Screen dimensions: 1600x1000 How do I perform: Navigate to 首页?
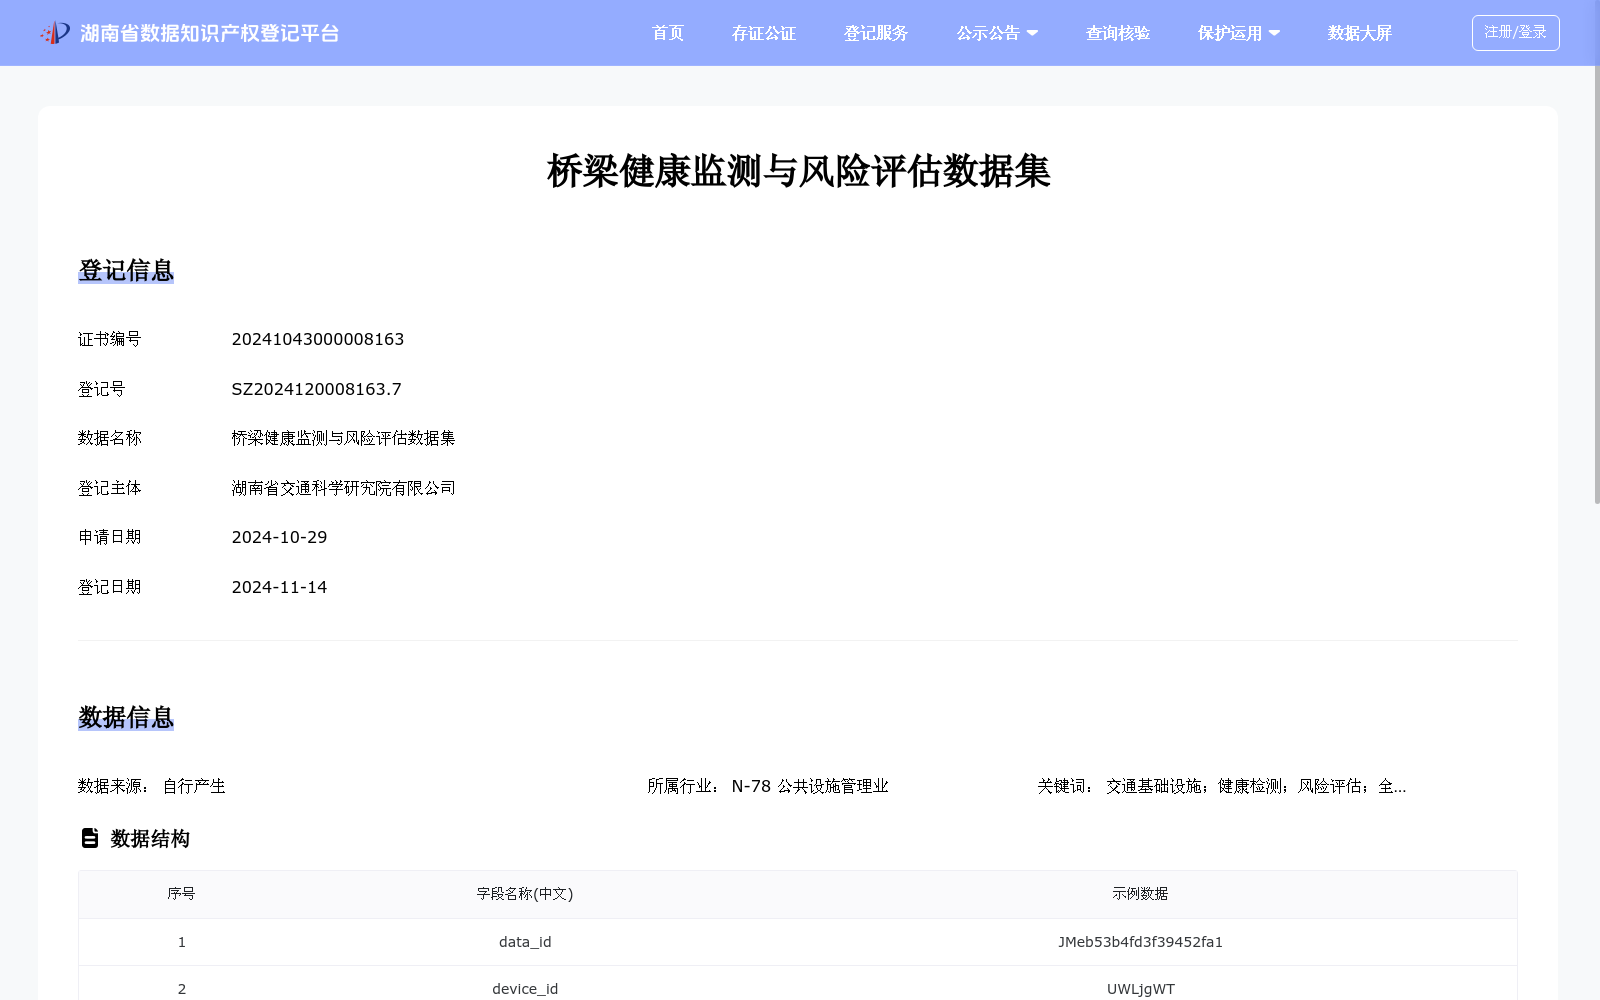pyautogui.click(x=667, y=33)
